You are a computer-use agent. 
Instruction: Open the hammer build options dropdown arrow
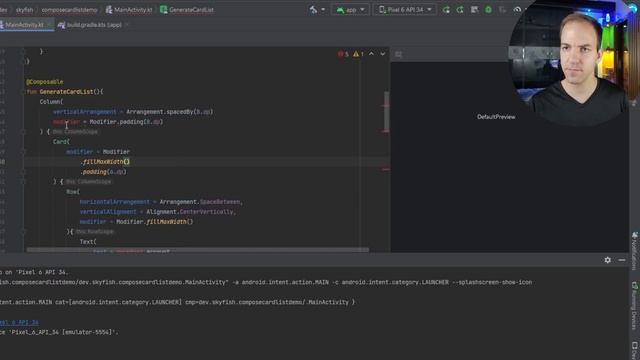[x=323, y=10]
